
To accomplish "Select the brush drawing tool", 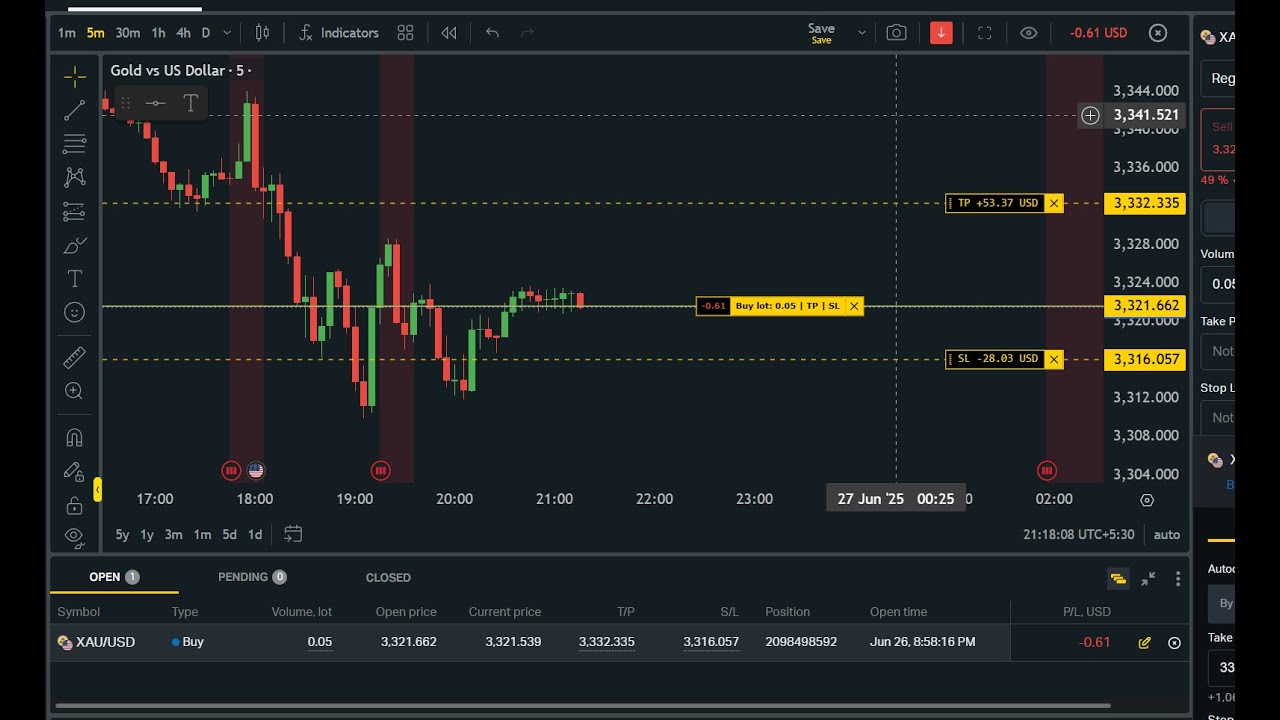I will (x=74, y=245).
